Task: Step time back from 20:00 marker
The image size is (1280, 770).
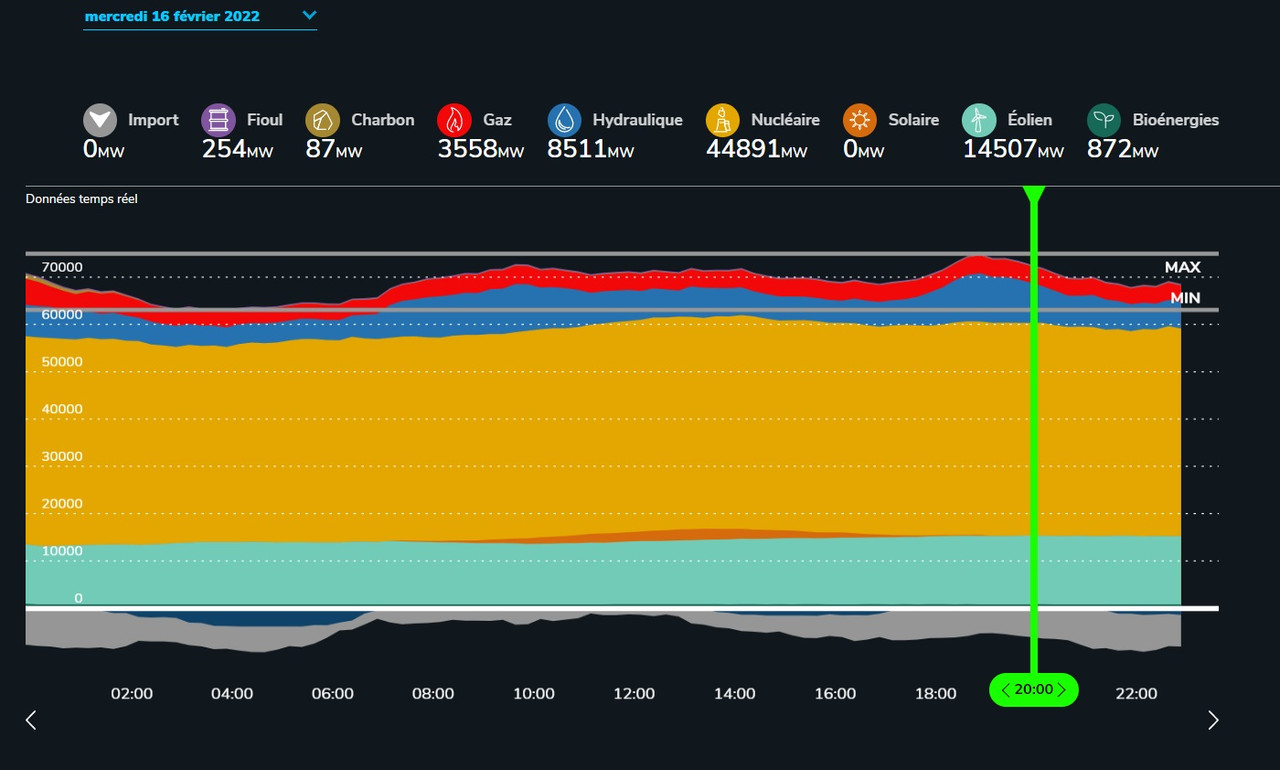Action: click(x=1005, y=690)
